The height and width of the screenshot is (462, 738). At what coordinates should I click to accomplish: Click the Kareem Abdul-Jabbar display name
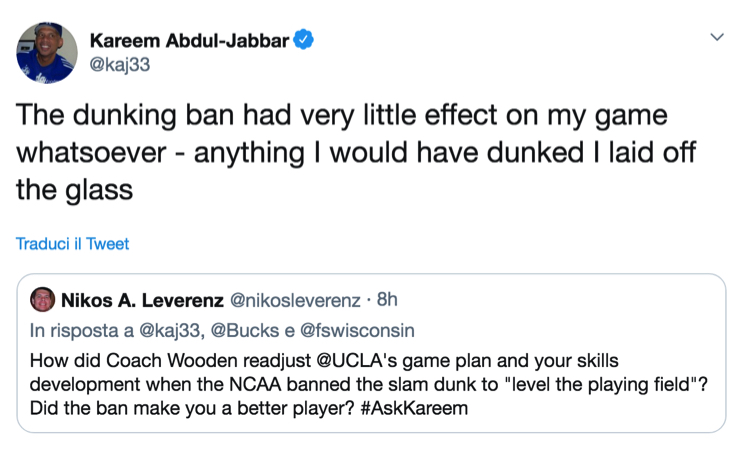click(189, 40)
